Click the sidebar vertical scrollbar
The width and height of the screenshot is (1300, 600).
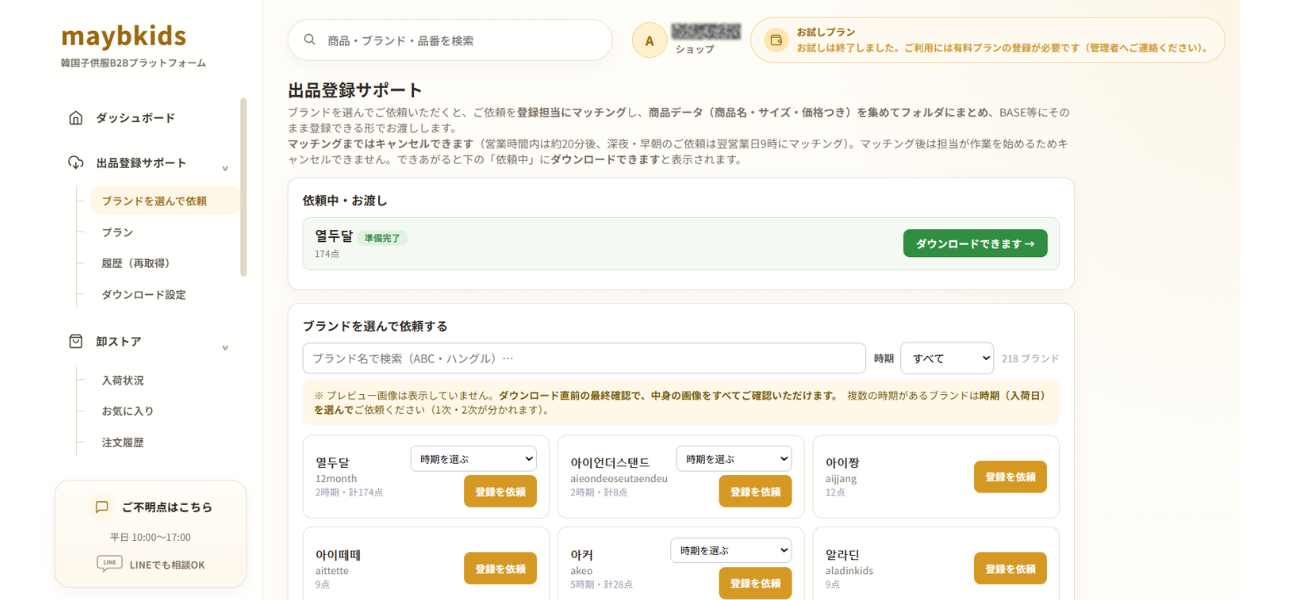243,187
